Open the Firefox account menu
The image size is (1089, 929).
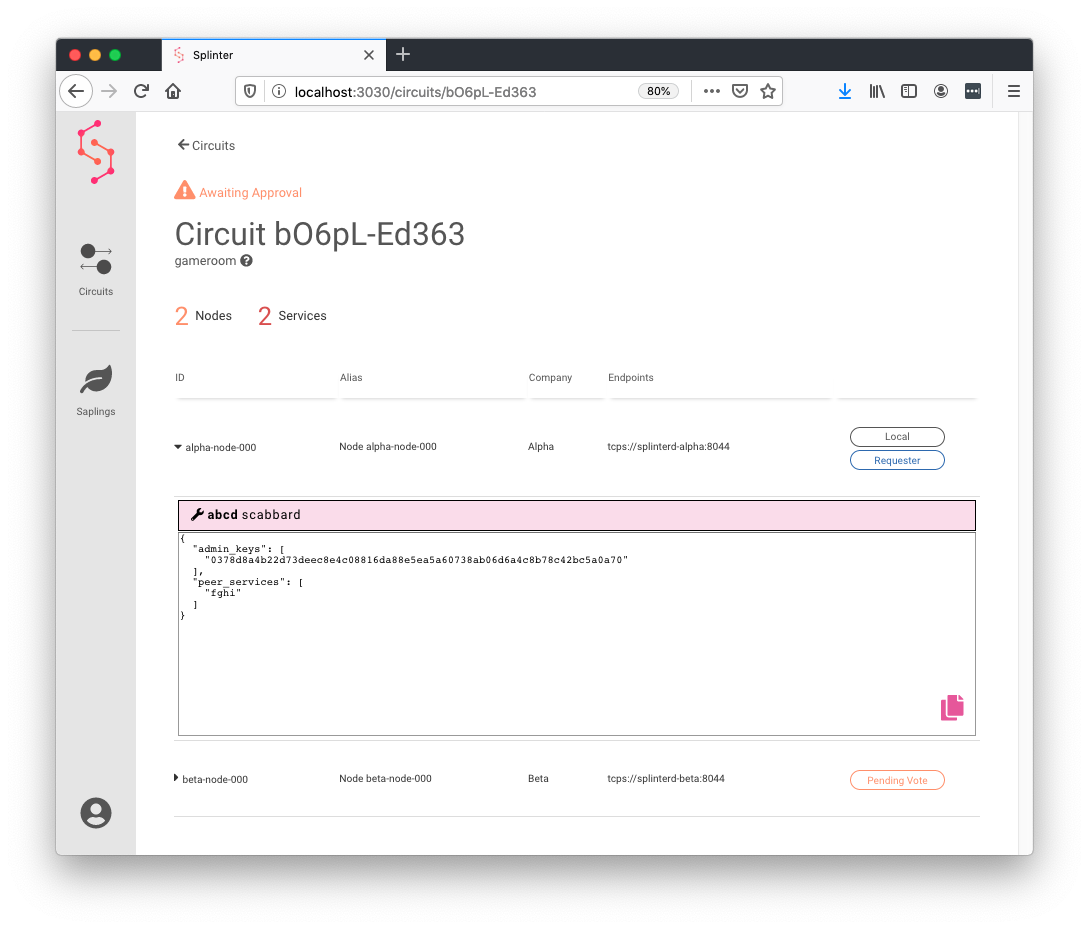[940, 91]
